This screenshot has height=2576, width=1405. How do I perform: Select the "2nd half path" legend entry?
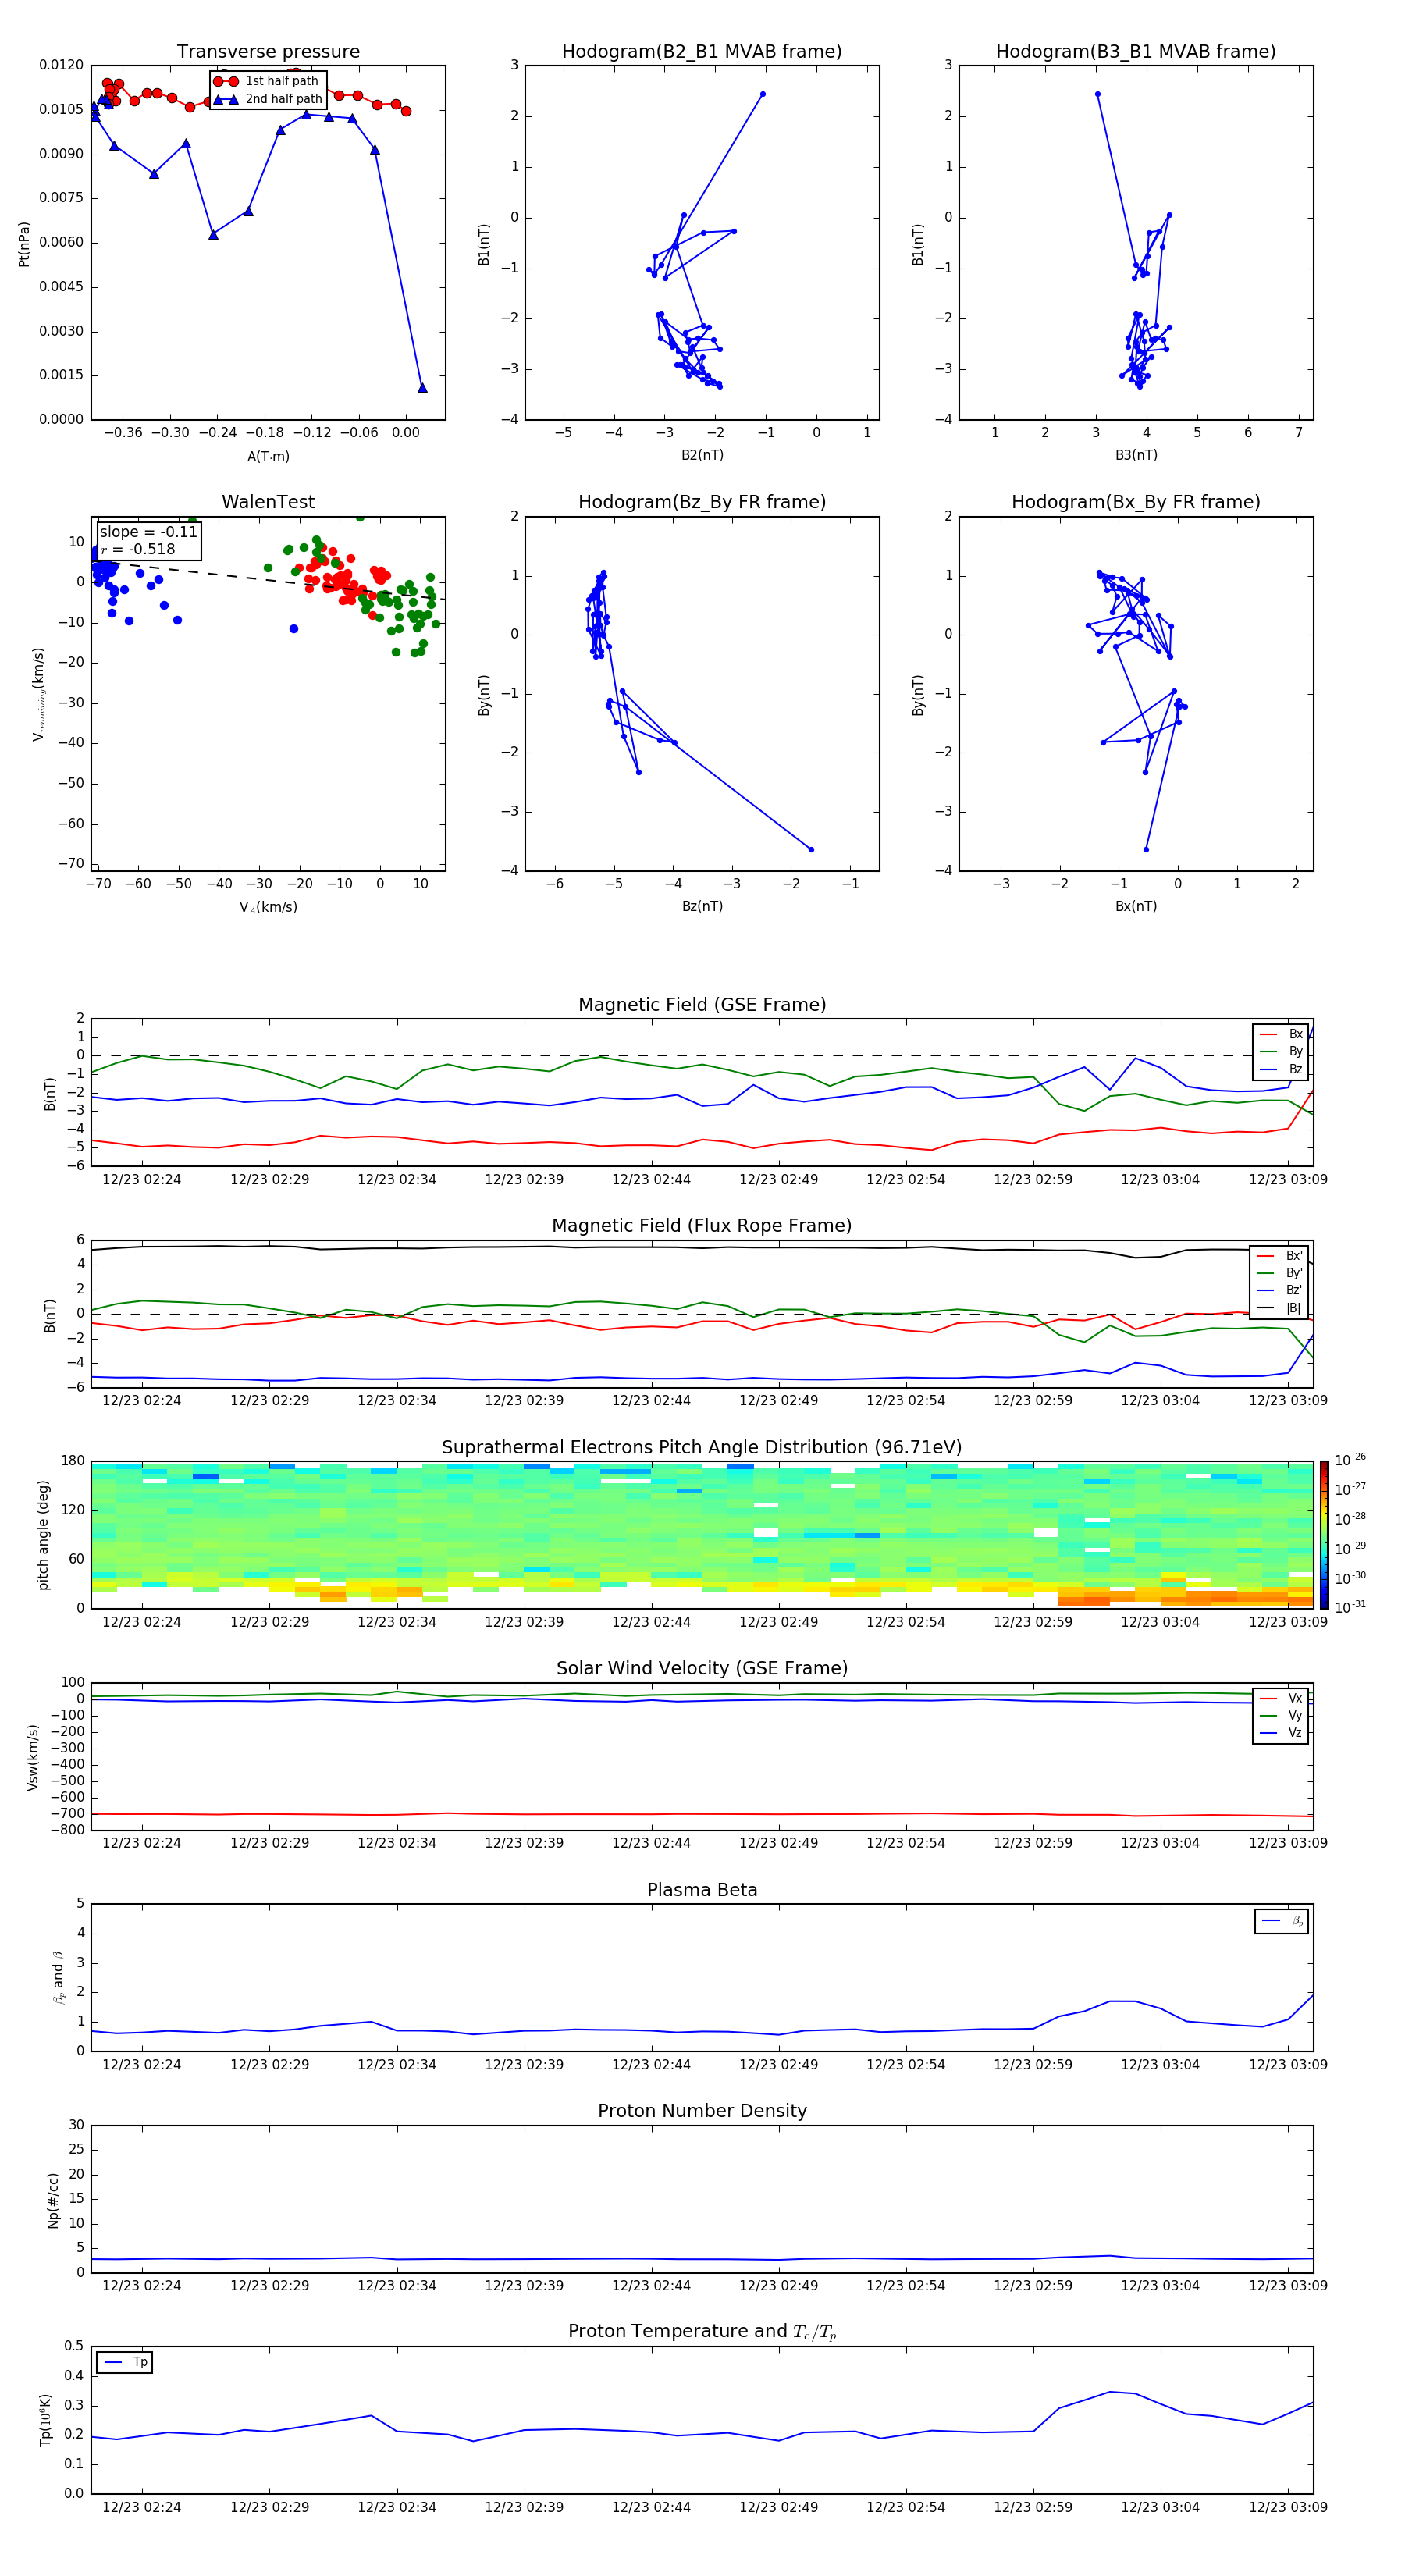click(269, 99)
